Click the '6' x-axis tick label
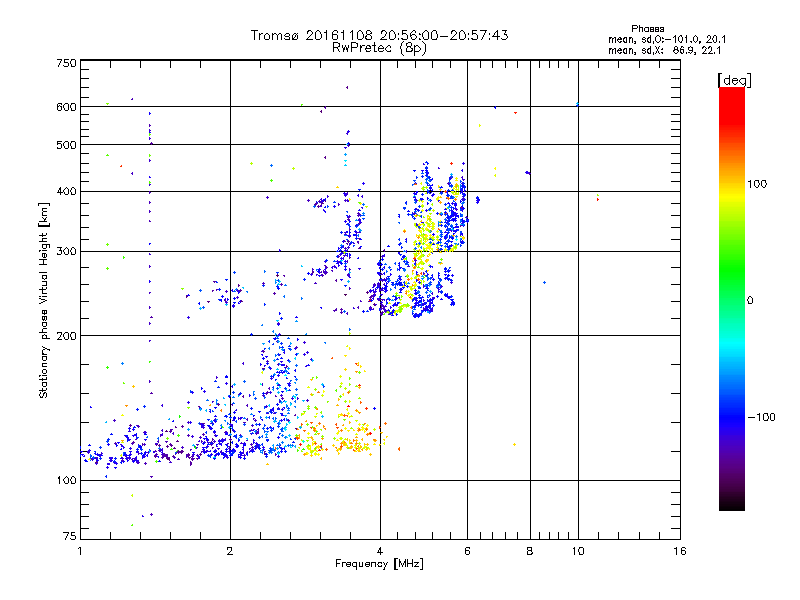The height and width of the screenshot is (600, 800). (467, 551)
